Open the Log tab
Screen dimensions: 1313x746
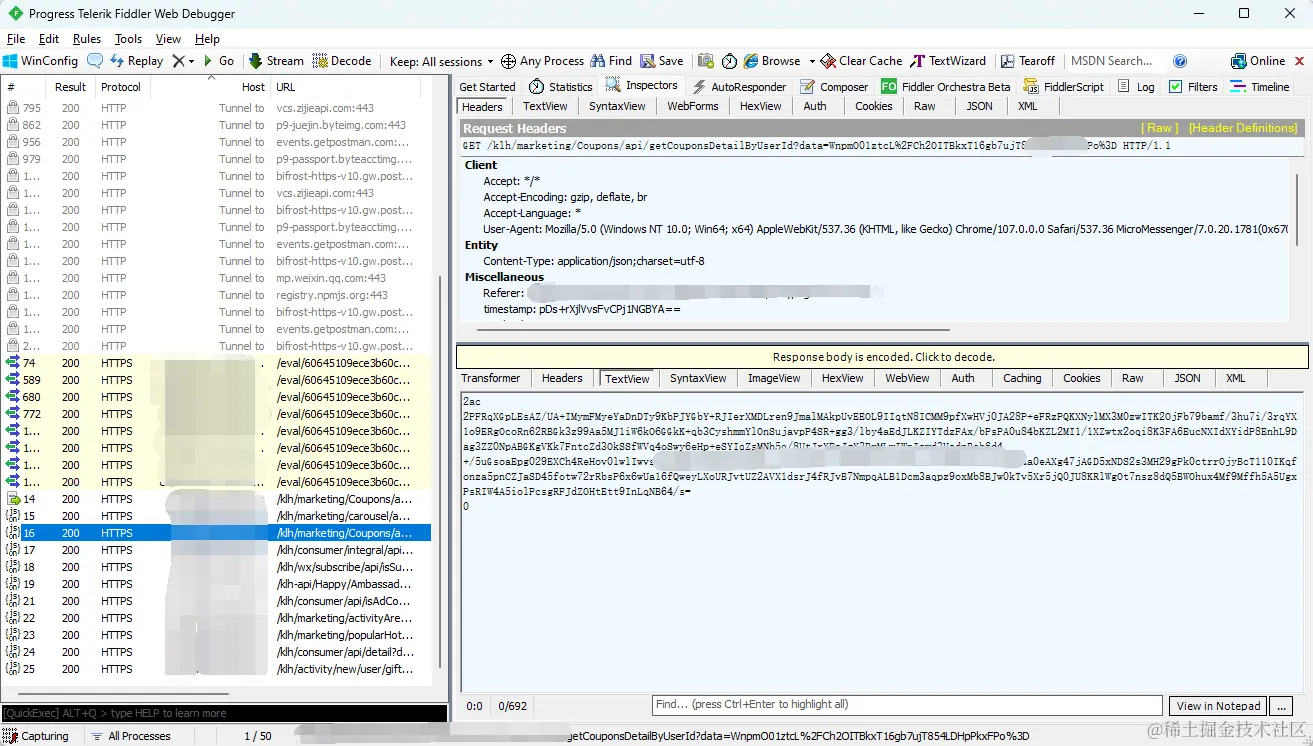(x=1135, y=87)
